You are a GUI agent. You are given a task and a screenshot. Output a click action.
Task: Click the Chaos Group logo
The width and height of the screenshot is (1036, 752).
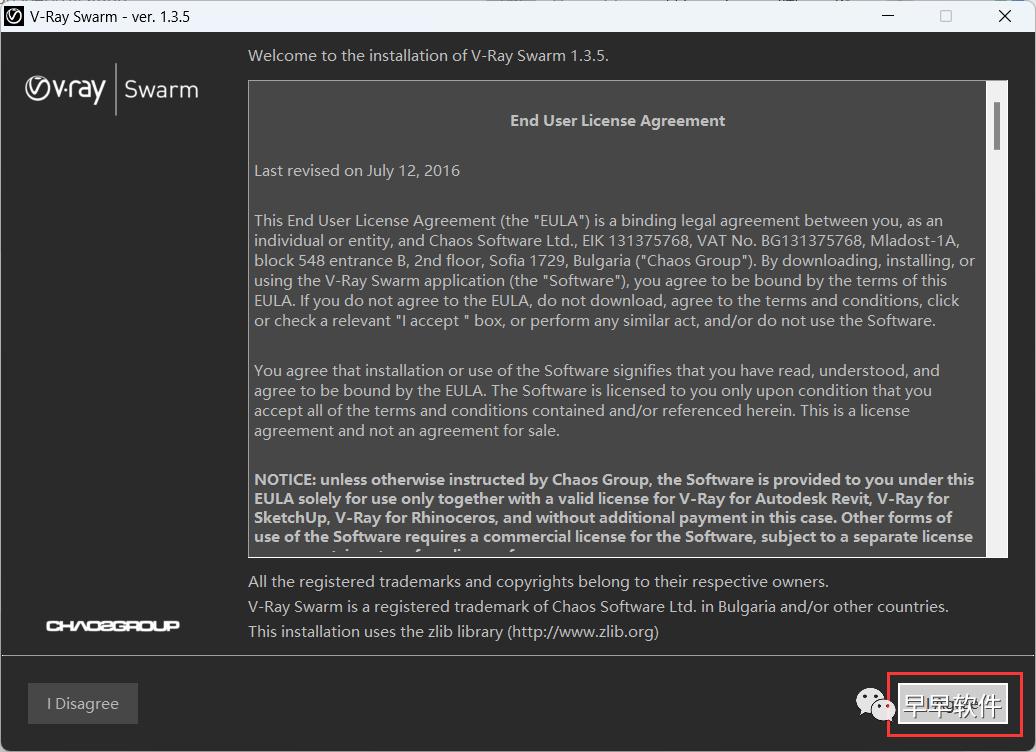pos(112,625)
